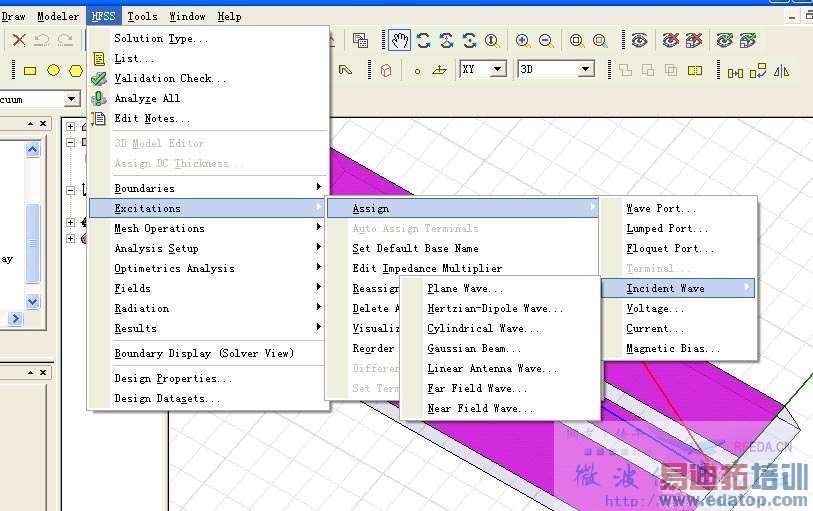Open the Window menu
Screen dimensions: 813x511
(x=187, y=16)
